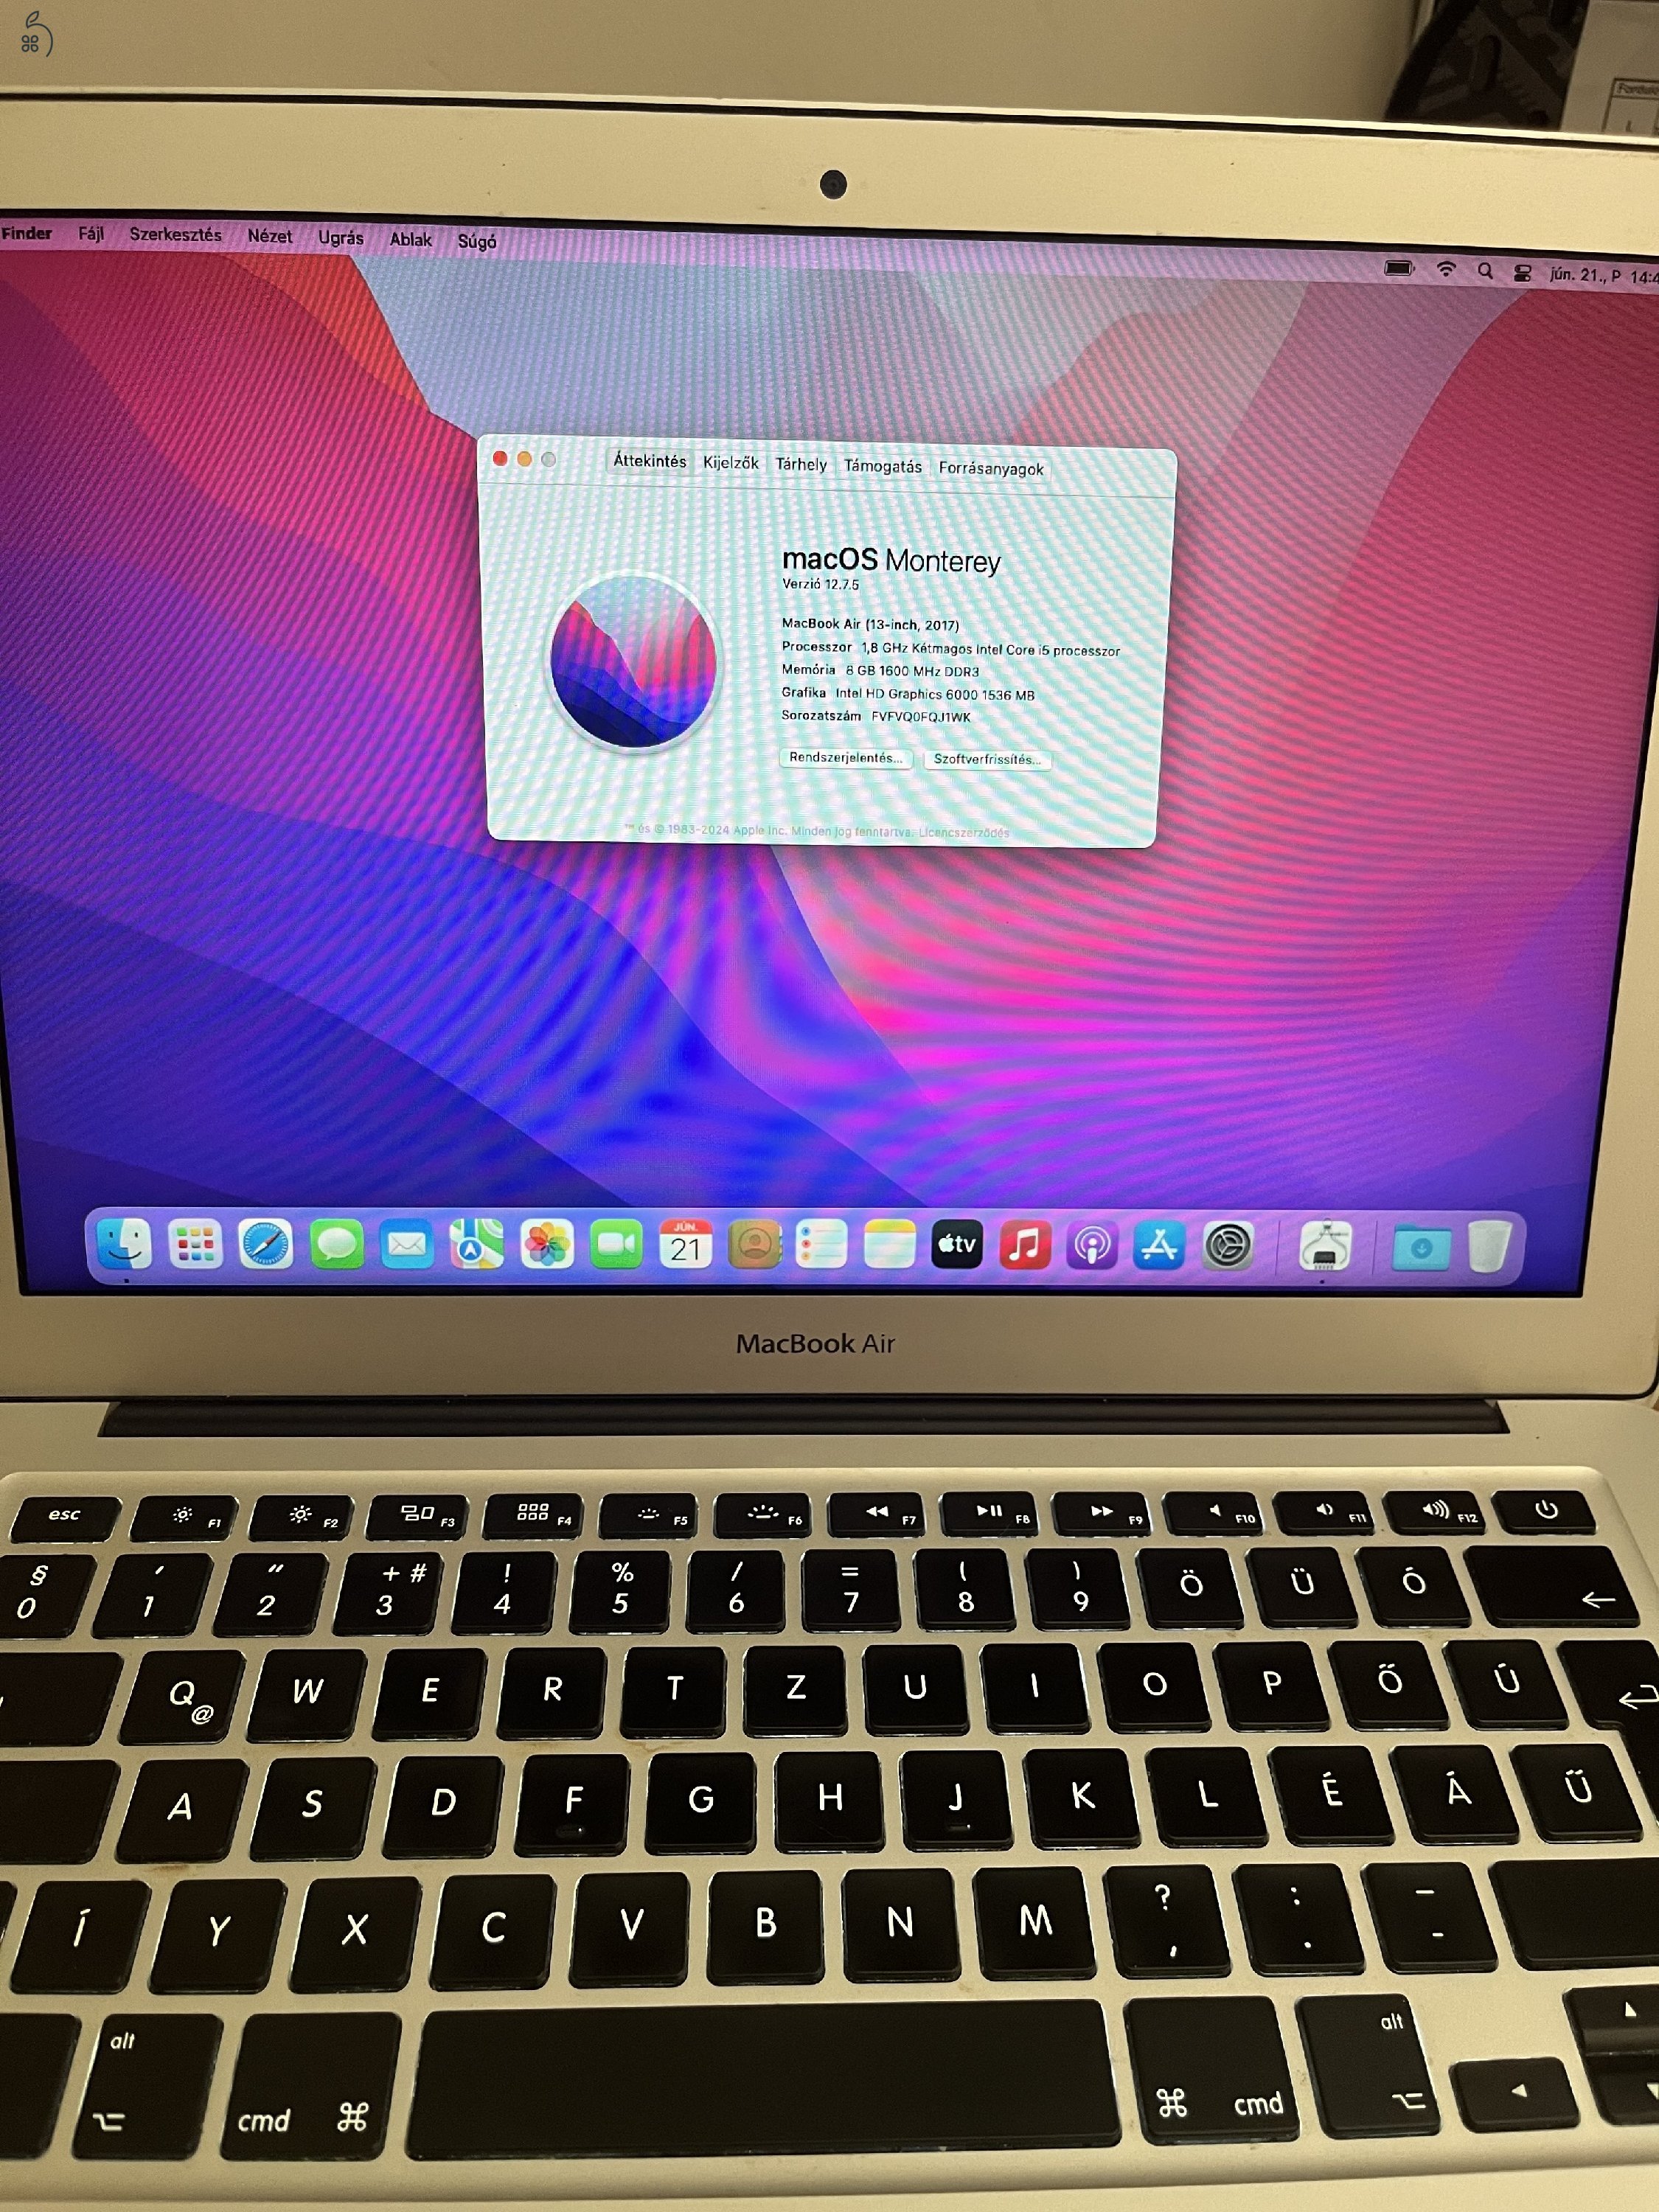Open Control Center from the menu bar
Screen dimensions: 1659x2212
point(1522,273)
